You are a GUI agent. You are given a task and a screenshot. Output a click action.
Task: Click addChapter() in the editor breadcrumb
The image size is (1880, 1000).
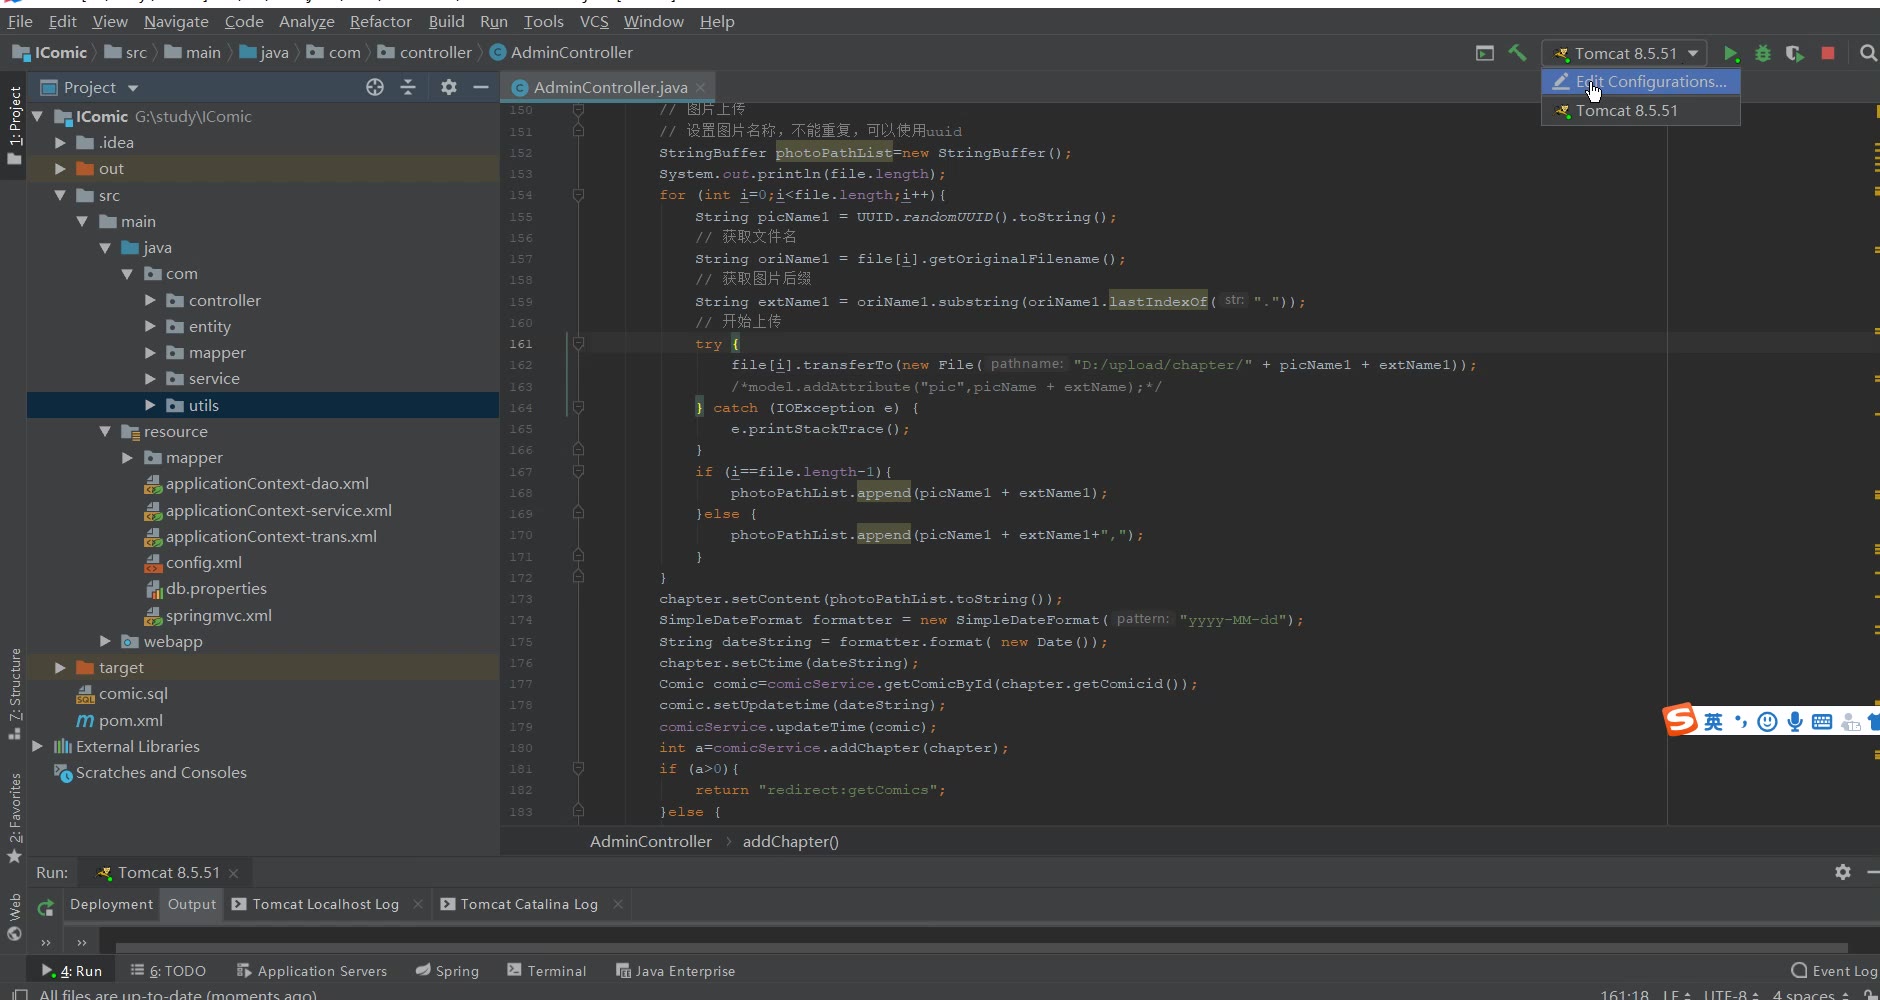click(790, 841)
